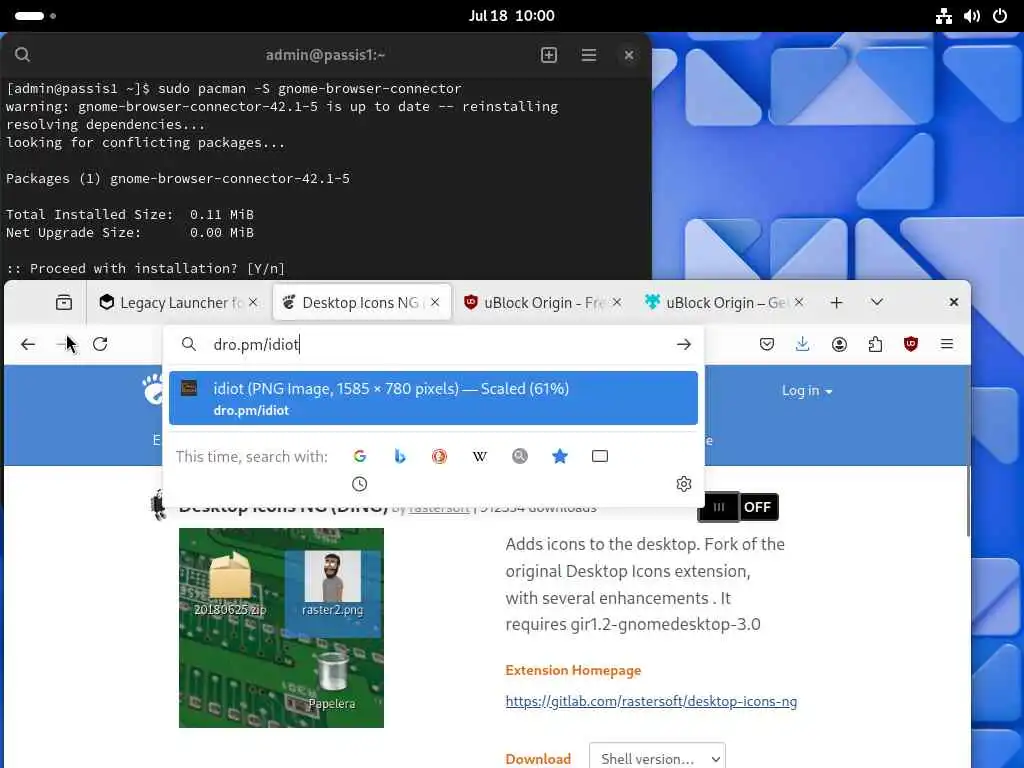Click URL bar containing dro.pm/idiot
1024x768 pixels.
tap(433, 344)
